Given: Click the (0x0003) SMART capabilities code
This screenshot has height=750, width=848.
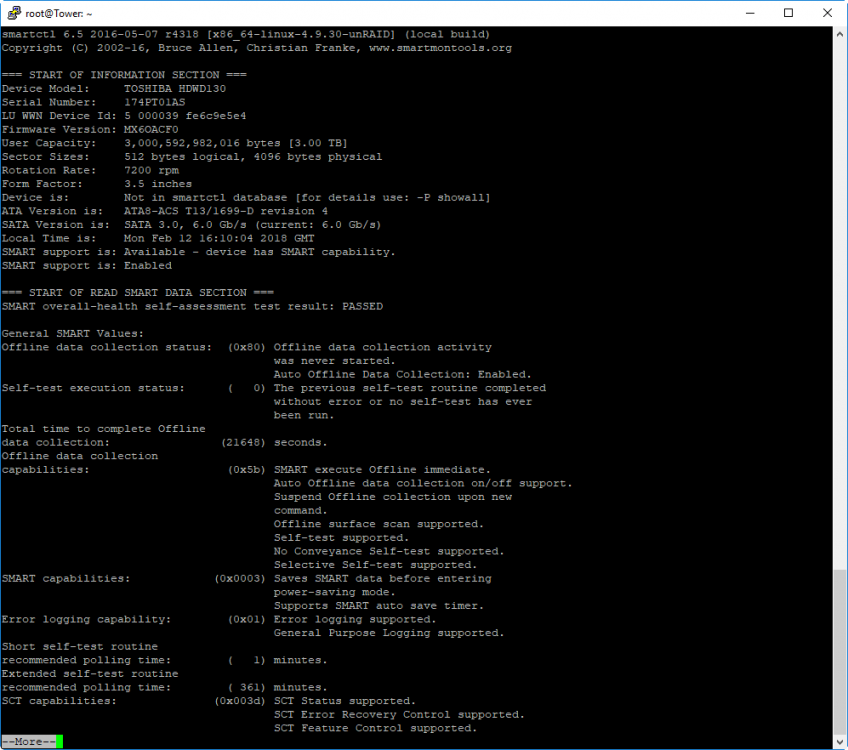Looking at the screenshot, I should [240, 579].
